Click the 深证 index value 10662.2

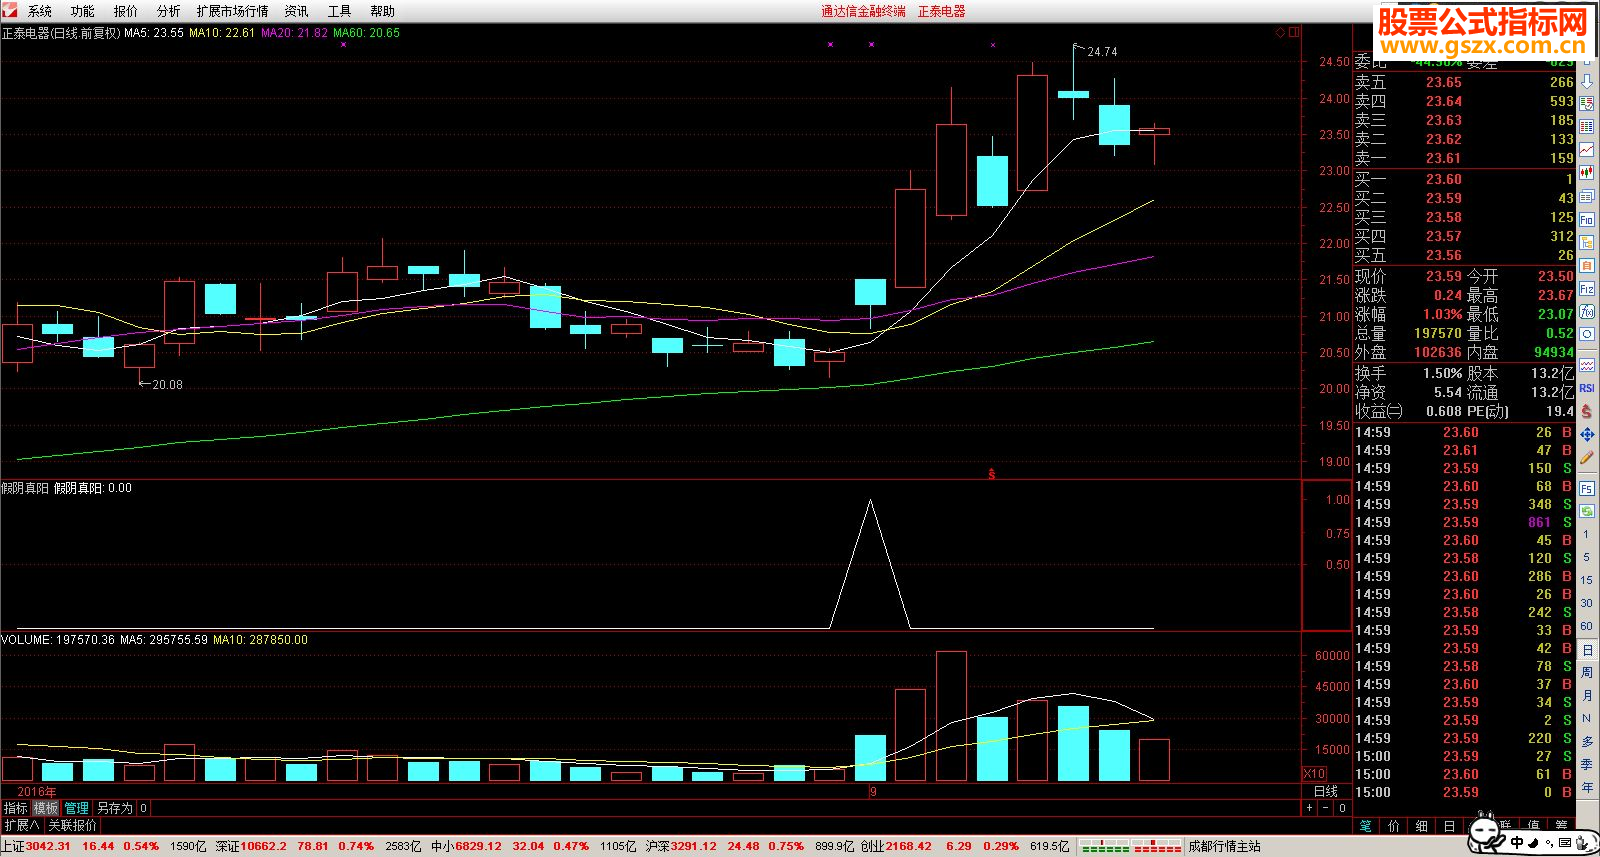[x=263, y=846]
